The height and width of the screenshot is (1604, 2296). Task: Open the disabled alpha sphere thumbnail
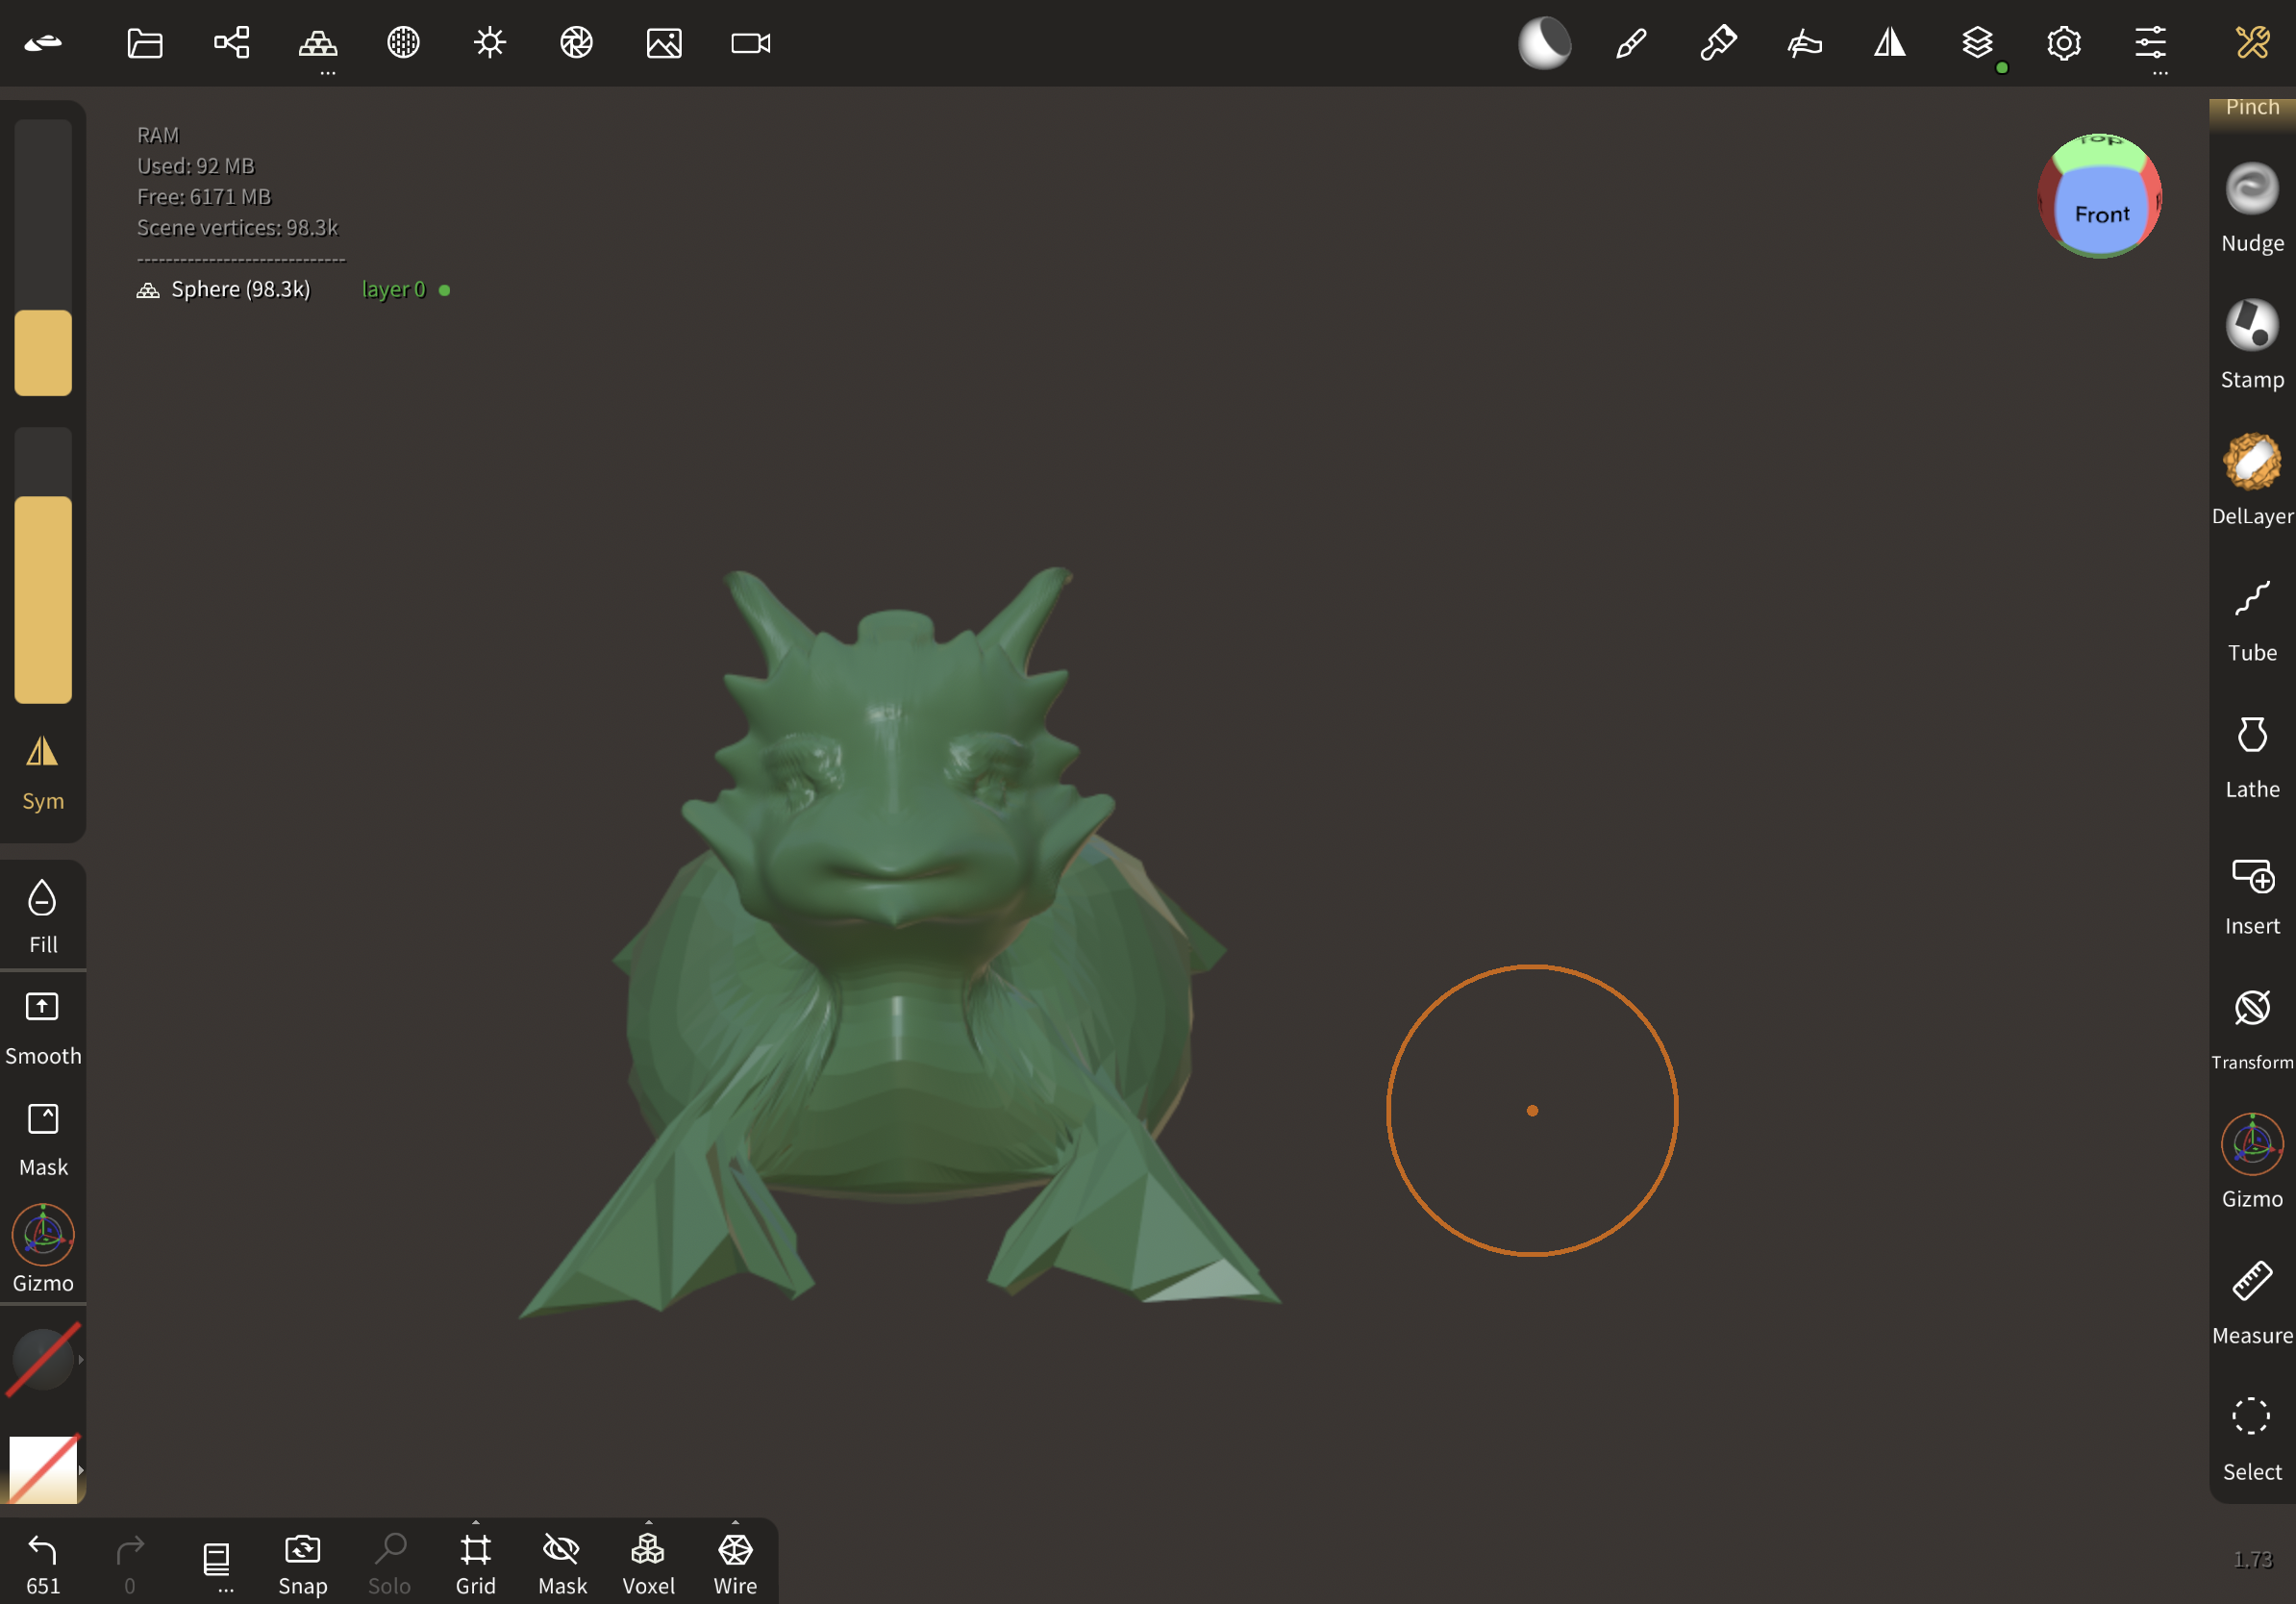pos(42,1359)
